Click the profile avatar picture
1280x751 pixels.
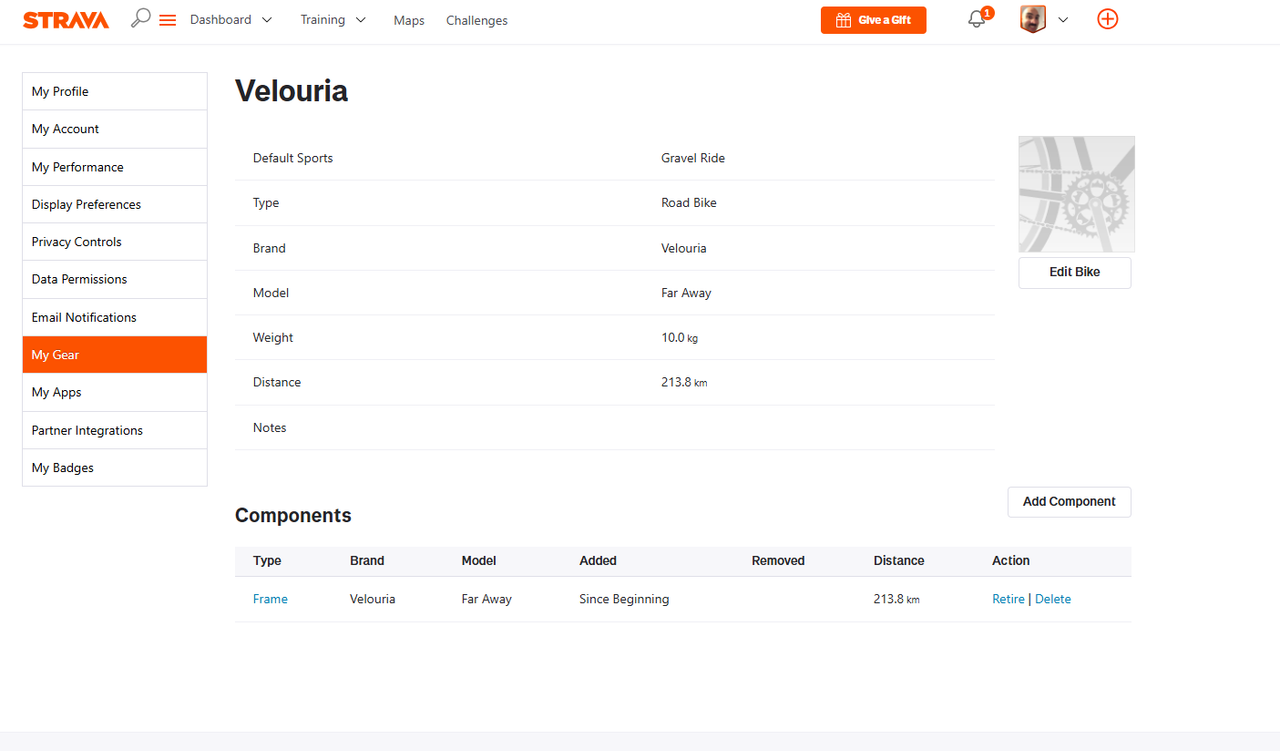(x=1033, y=19)
